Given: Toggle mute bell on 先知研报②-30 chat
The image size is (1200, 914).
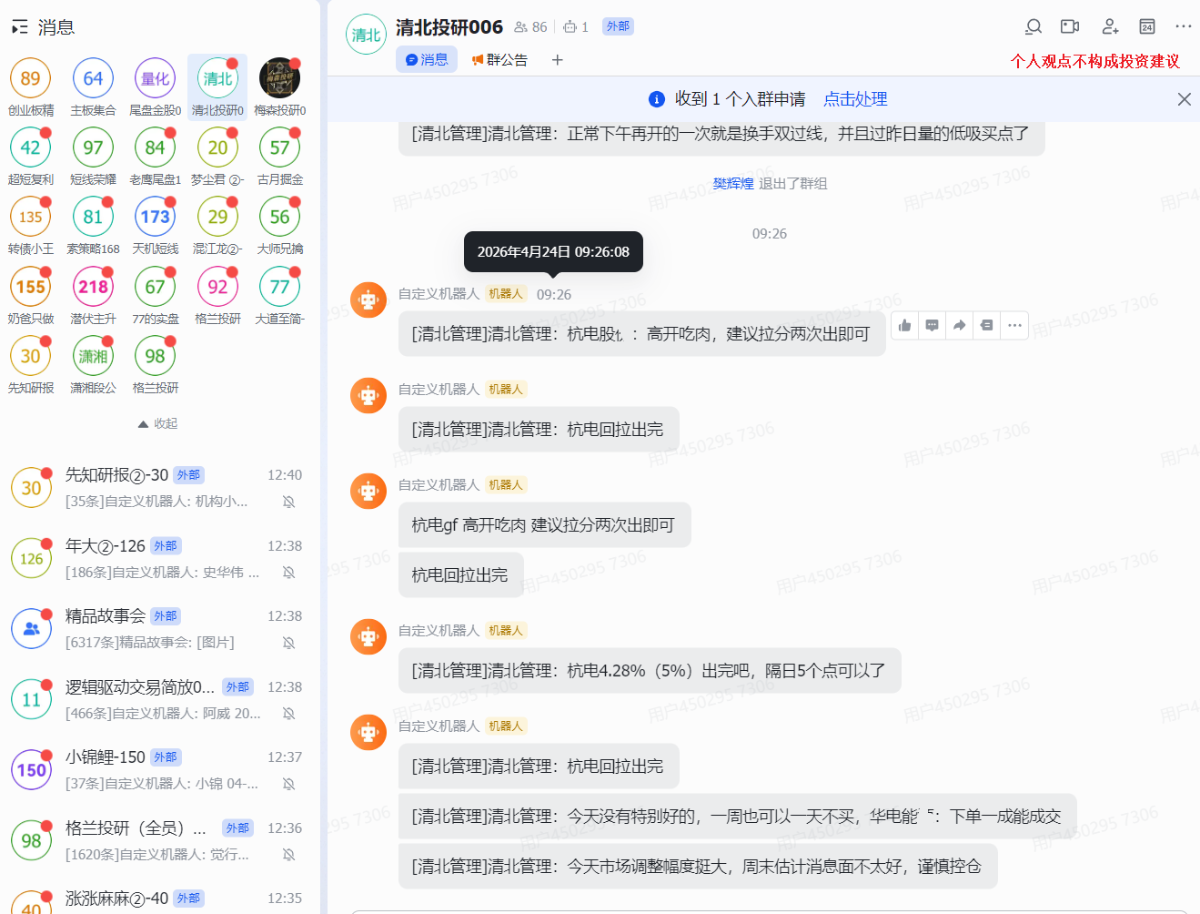Looking at the screenshot, I should point(289,501).
